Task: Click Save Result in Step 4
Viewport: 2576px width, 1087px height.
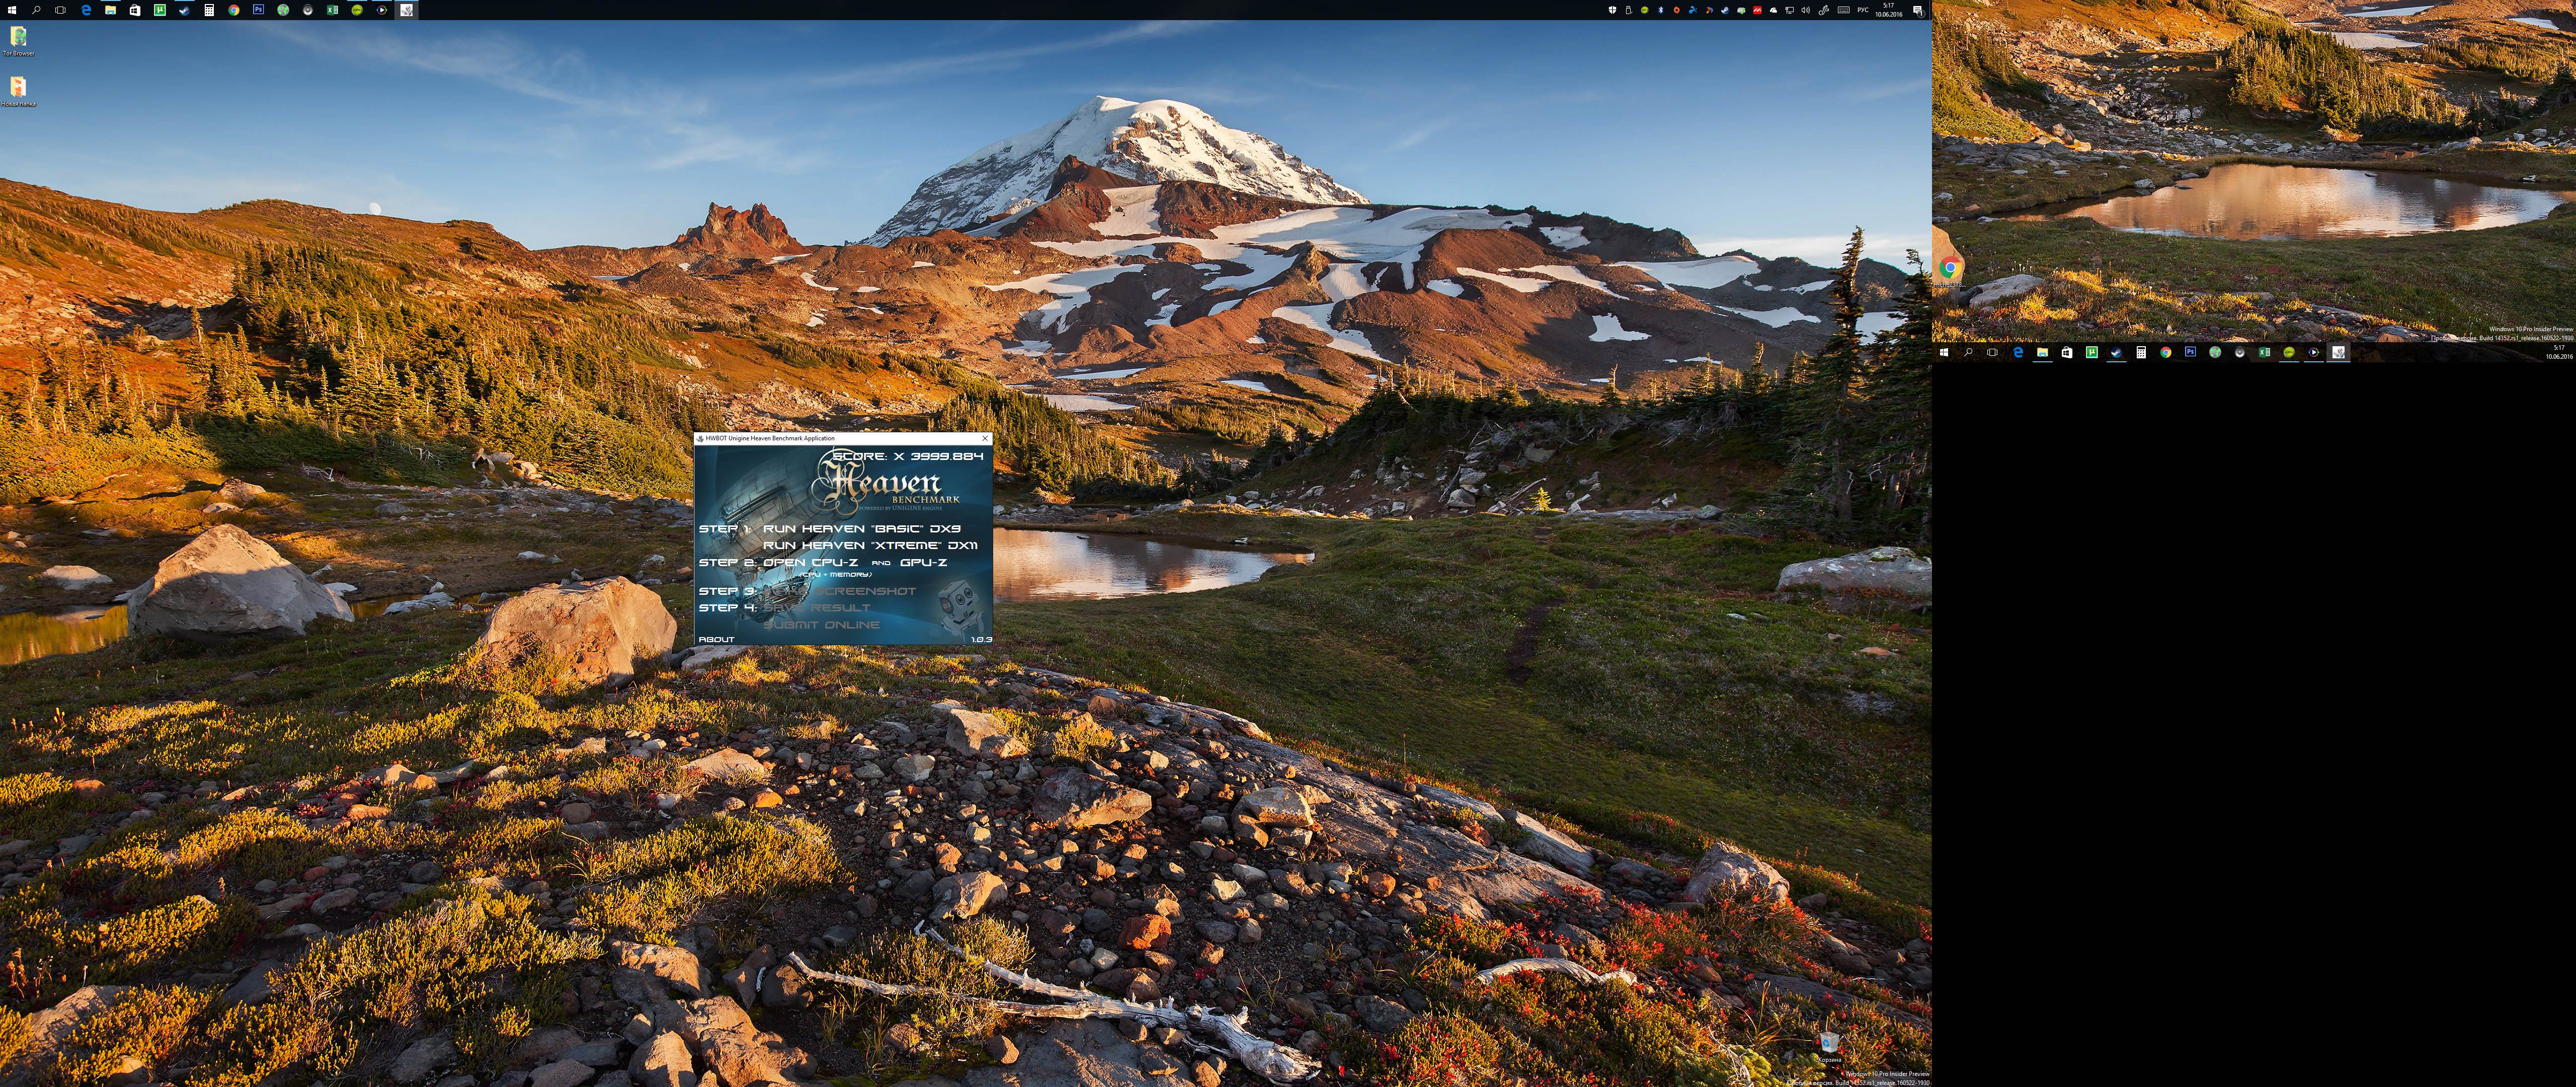Action: [x=817, y=607]
